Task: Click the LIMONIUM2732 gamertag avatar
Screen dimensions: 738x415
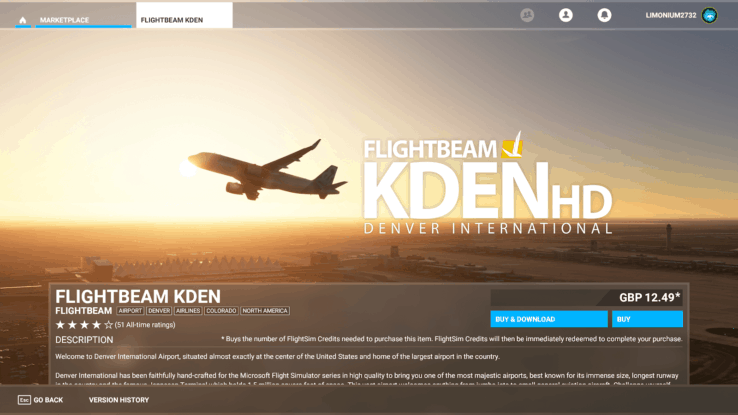Action: (x=709, y=15)
